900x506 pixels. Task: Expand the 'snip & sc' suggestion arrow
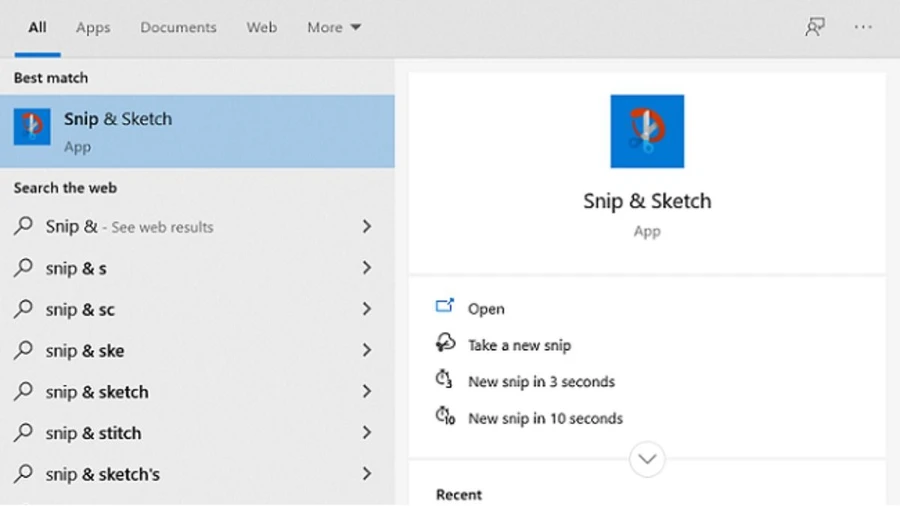[367, 309]
